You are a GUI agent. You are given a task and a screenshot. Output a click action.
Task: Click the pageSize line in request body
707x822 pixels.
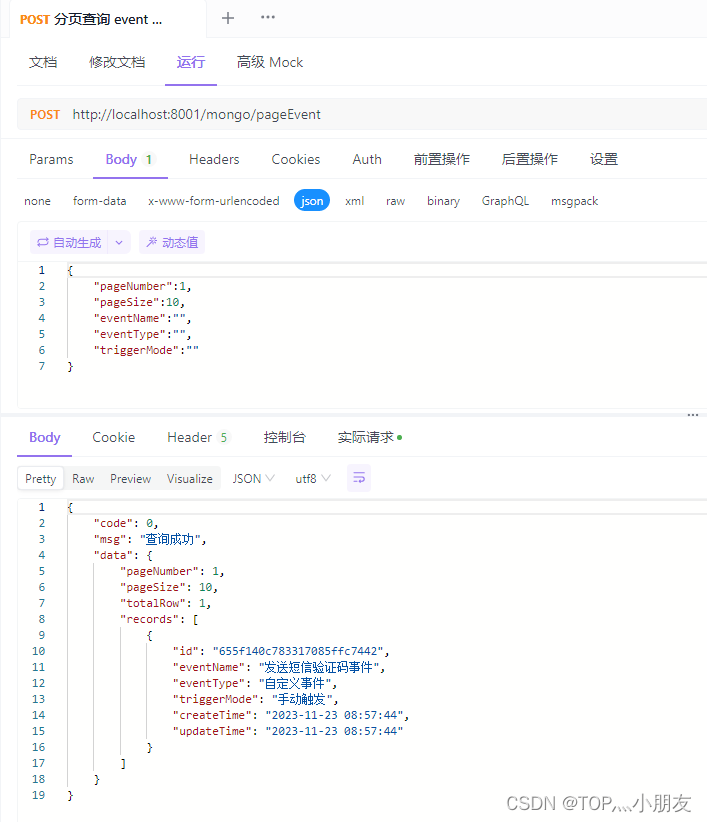pyautogui.click(x=139, y=302)
